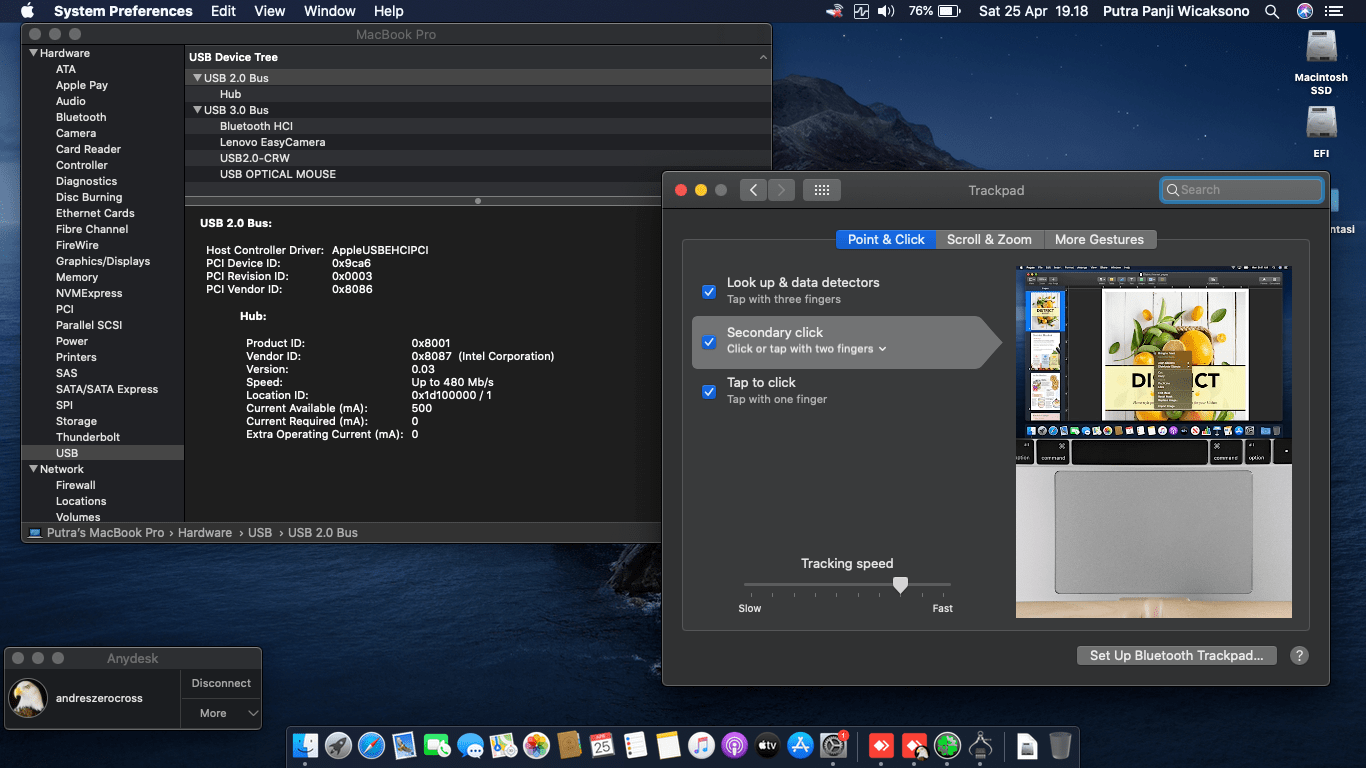Click System Preferences gear icon in dock
1366x768 pixels.
coord(833,745)
